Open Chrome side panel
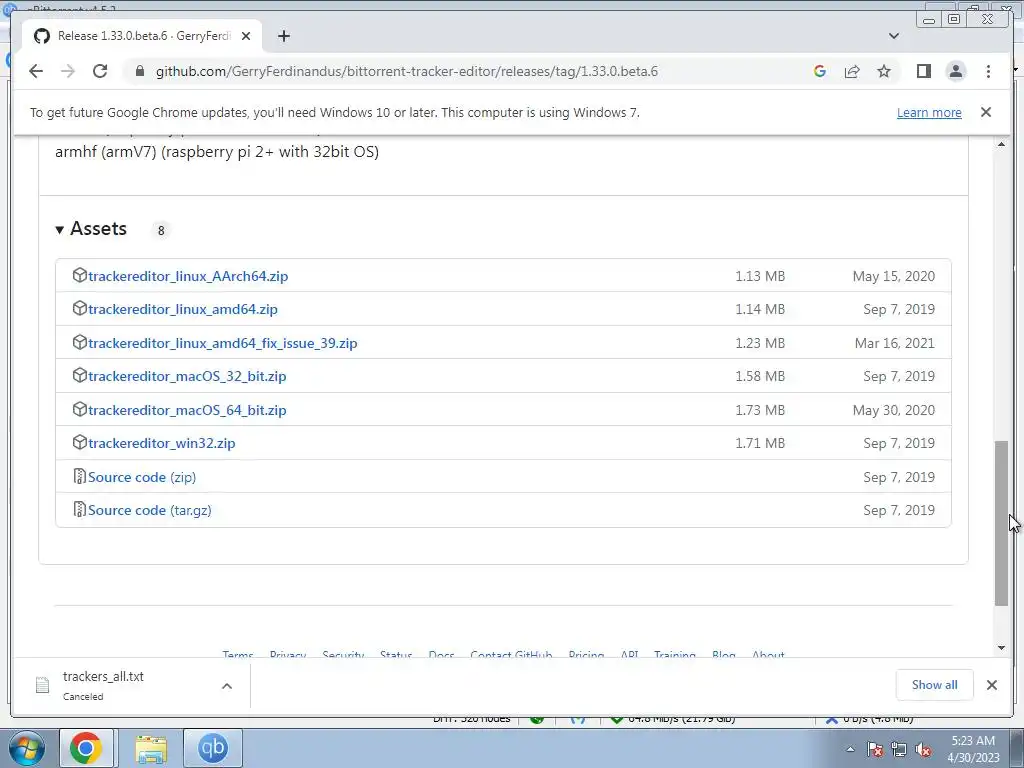The width and height of the screenshot is (1024, 768). [x=923, y=71]
